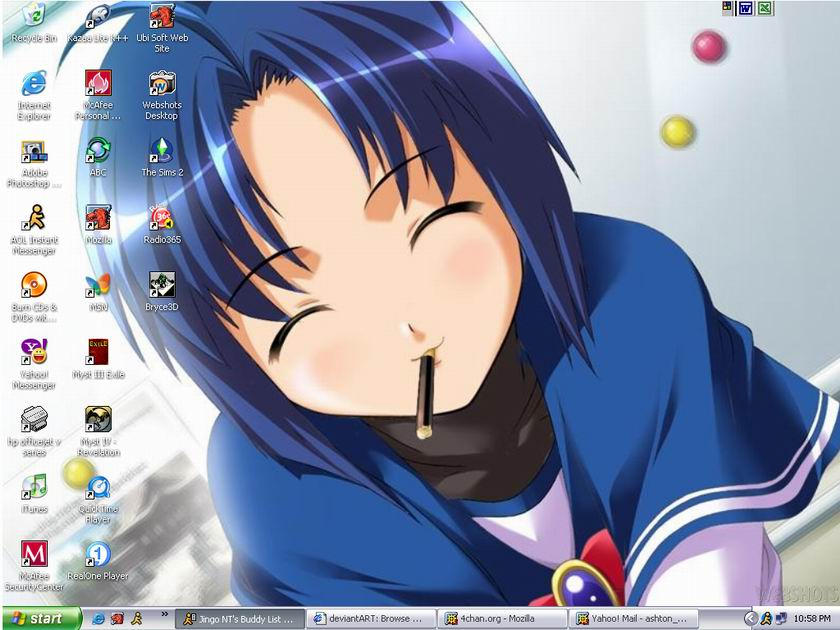
Task: Launch Kazaa Lite K++ from the desktop
Action: pos(98,22)
